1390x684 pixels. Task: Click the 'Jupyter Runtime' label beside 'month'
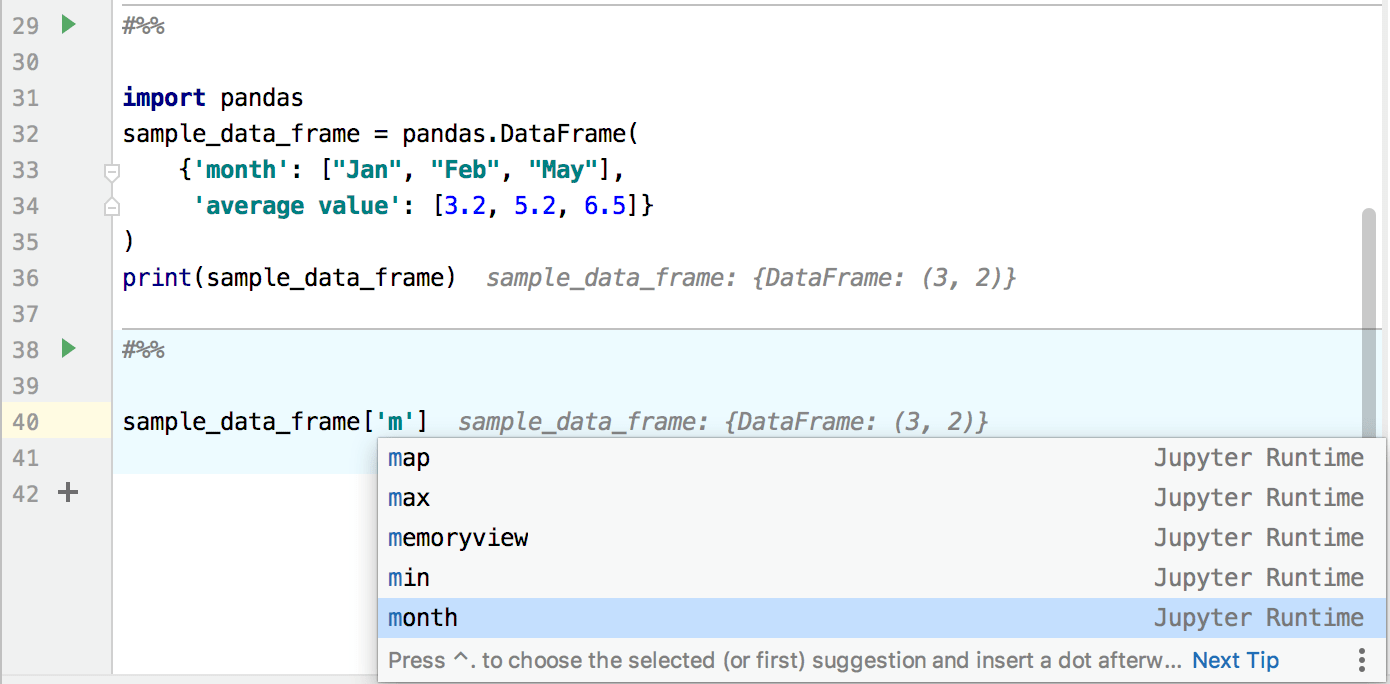(1259, 617)
